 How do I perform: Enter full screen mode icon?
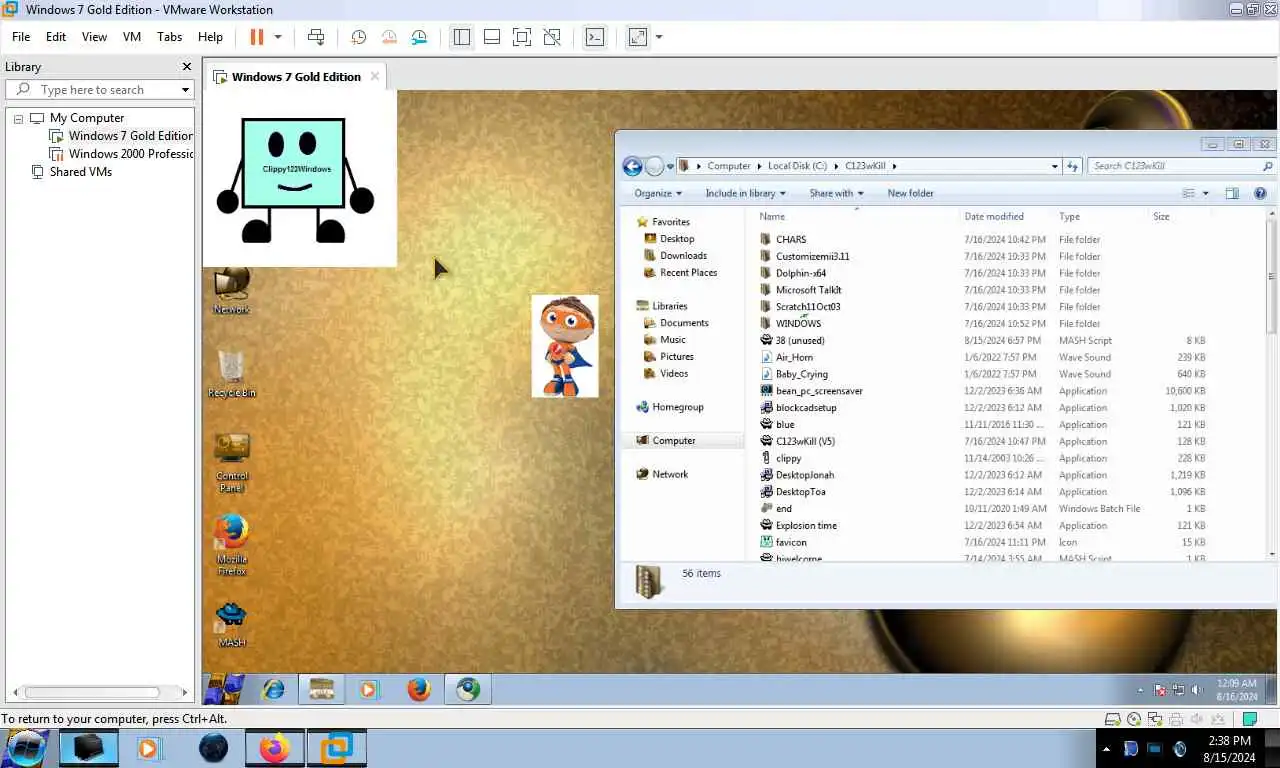(521, 37)
